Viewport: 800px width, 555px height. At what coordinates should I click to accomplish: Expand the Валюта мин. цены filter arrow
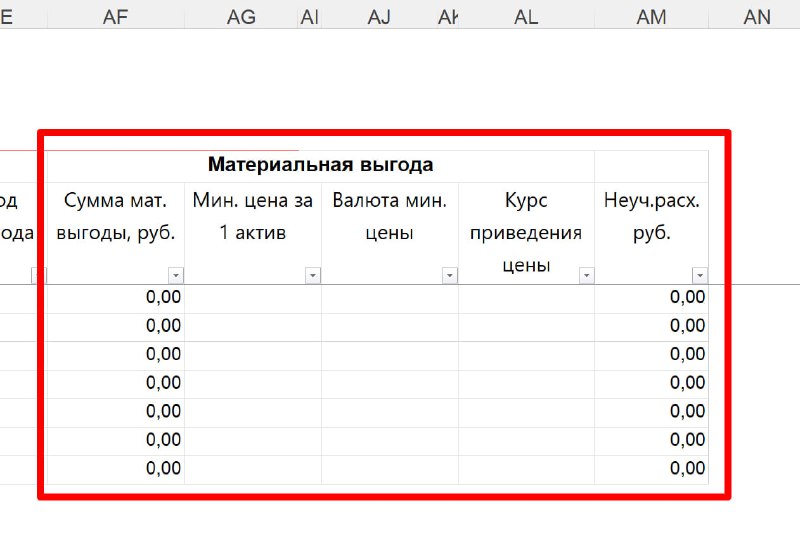pos(450,275)
